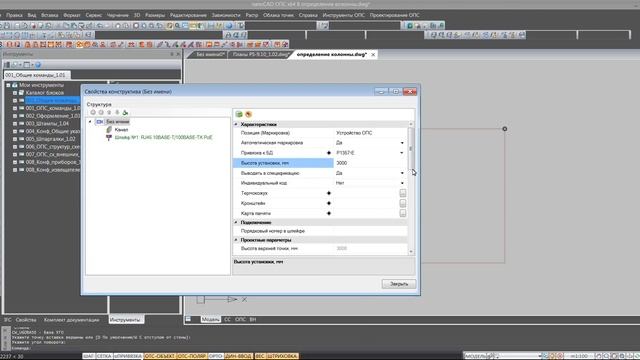Image resolution: width=640 pixels, height=360 pixels.
Task: Open the Инструменты ОПС menu
Action: coord(344,15)
